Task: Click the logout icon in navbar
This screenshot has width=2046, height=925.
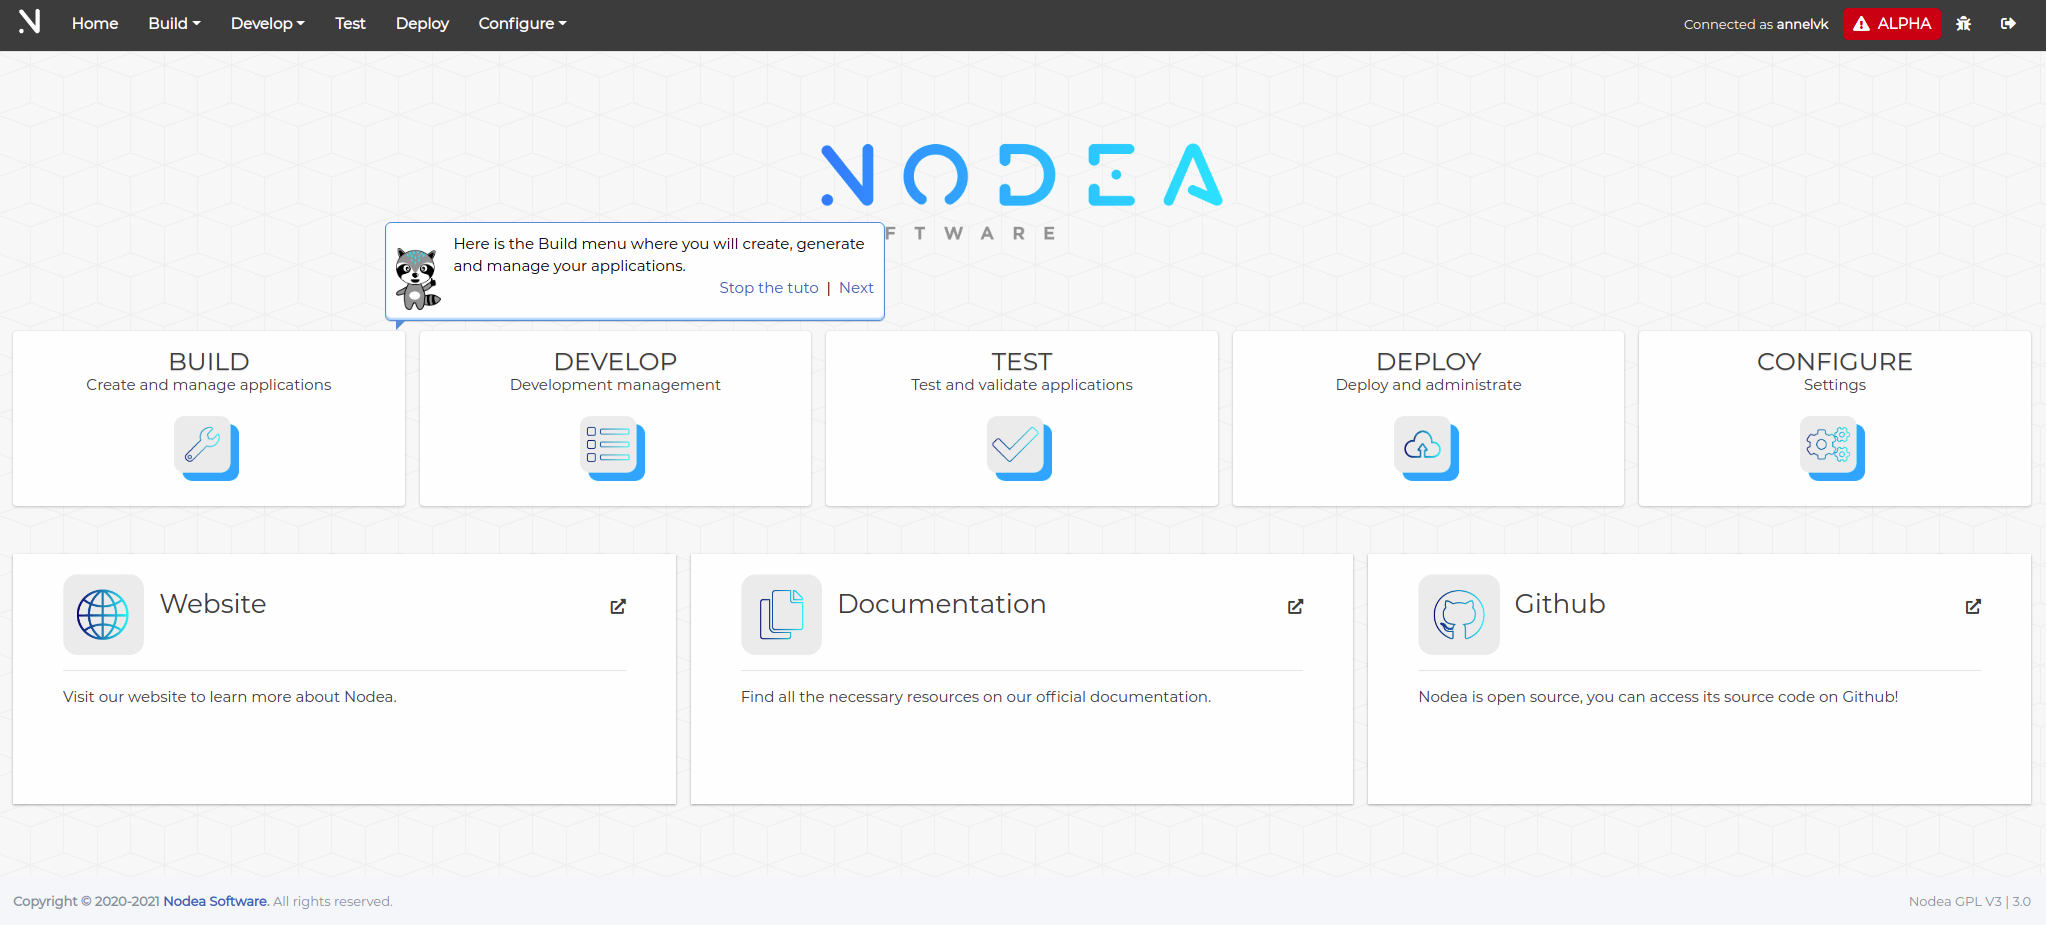Action: click(x=2008, y=23)
